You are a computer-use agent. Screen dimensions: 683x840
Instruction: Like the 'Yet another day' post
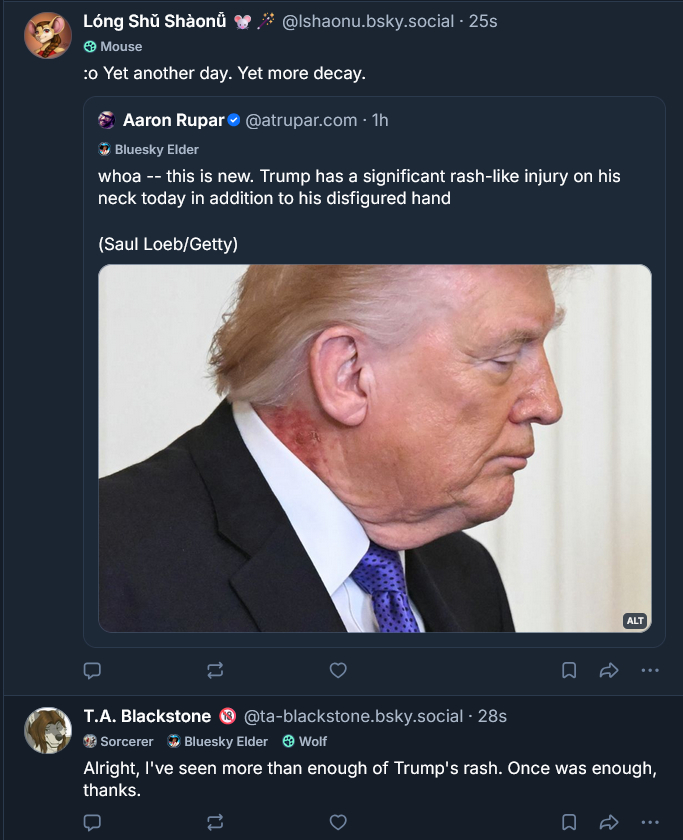click(338, 671)
